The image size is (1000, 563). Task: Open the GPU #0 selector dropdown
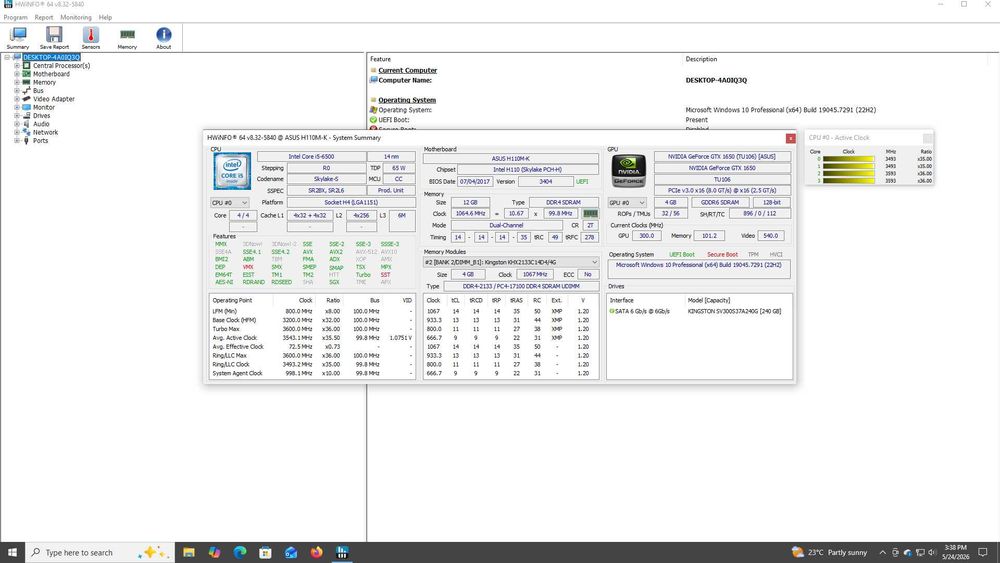pos(626,203)
